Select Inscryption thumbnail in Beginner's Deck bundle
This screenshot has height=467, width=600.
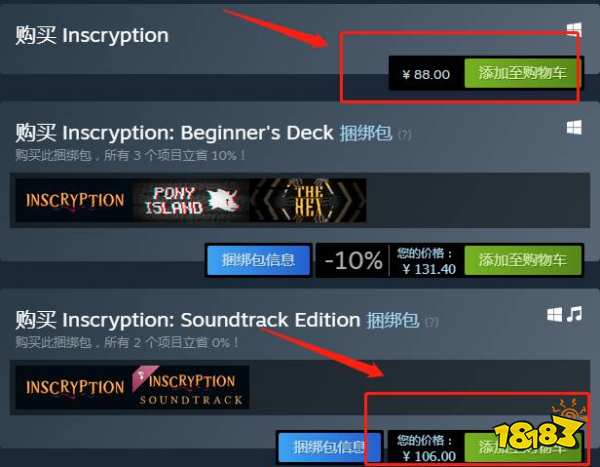coord(74,200)
